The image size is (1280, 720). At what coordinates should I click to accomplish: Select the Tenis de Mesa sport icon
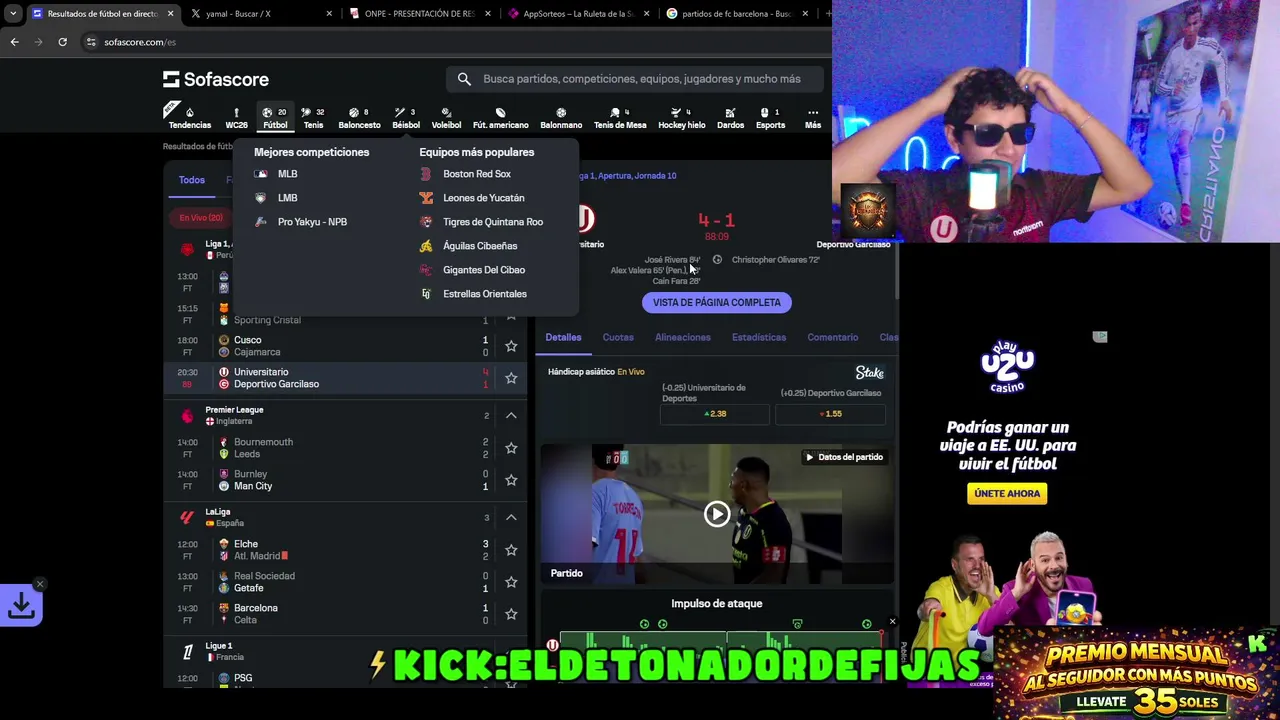tap(620, 118)
